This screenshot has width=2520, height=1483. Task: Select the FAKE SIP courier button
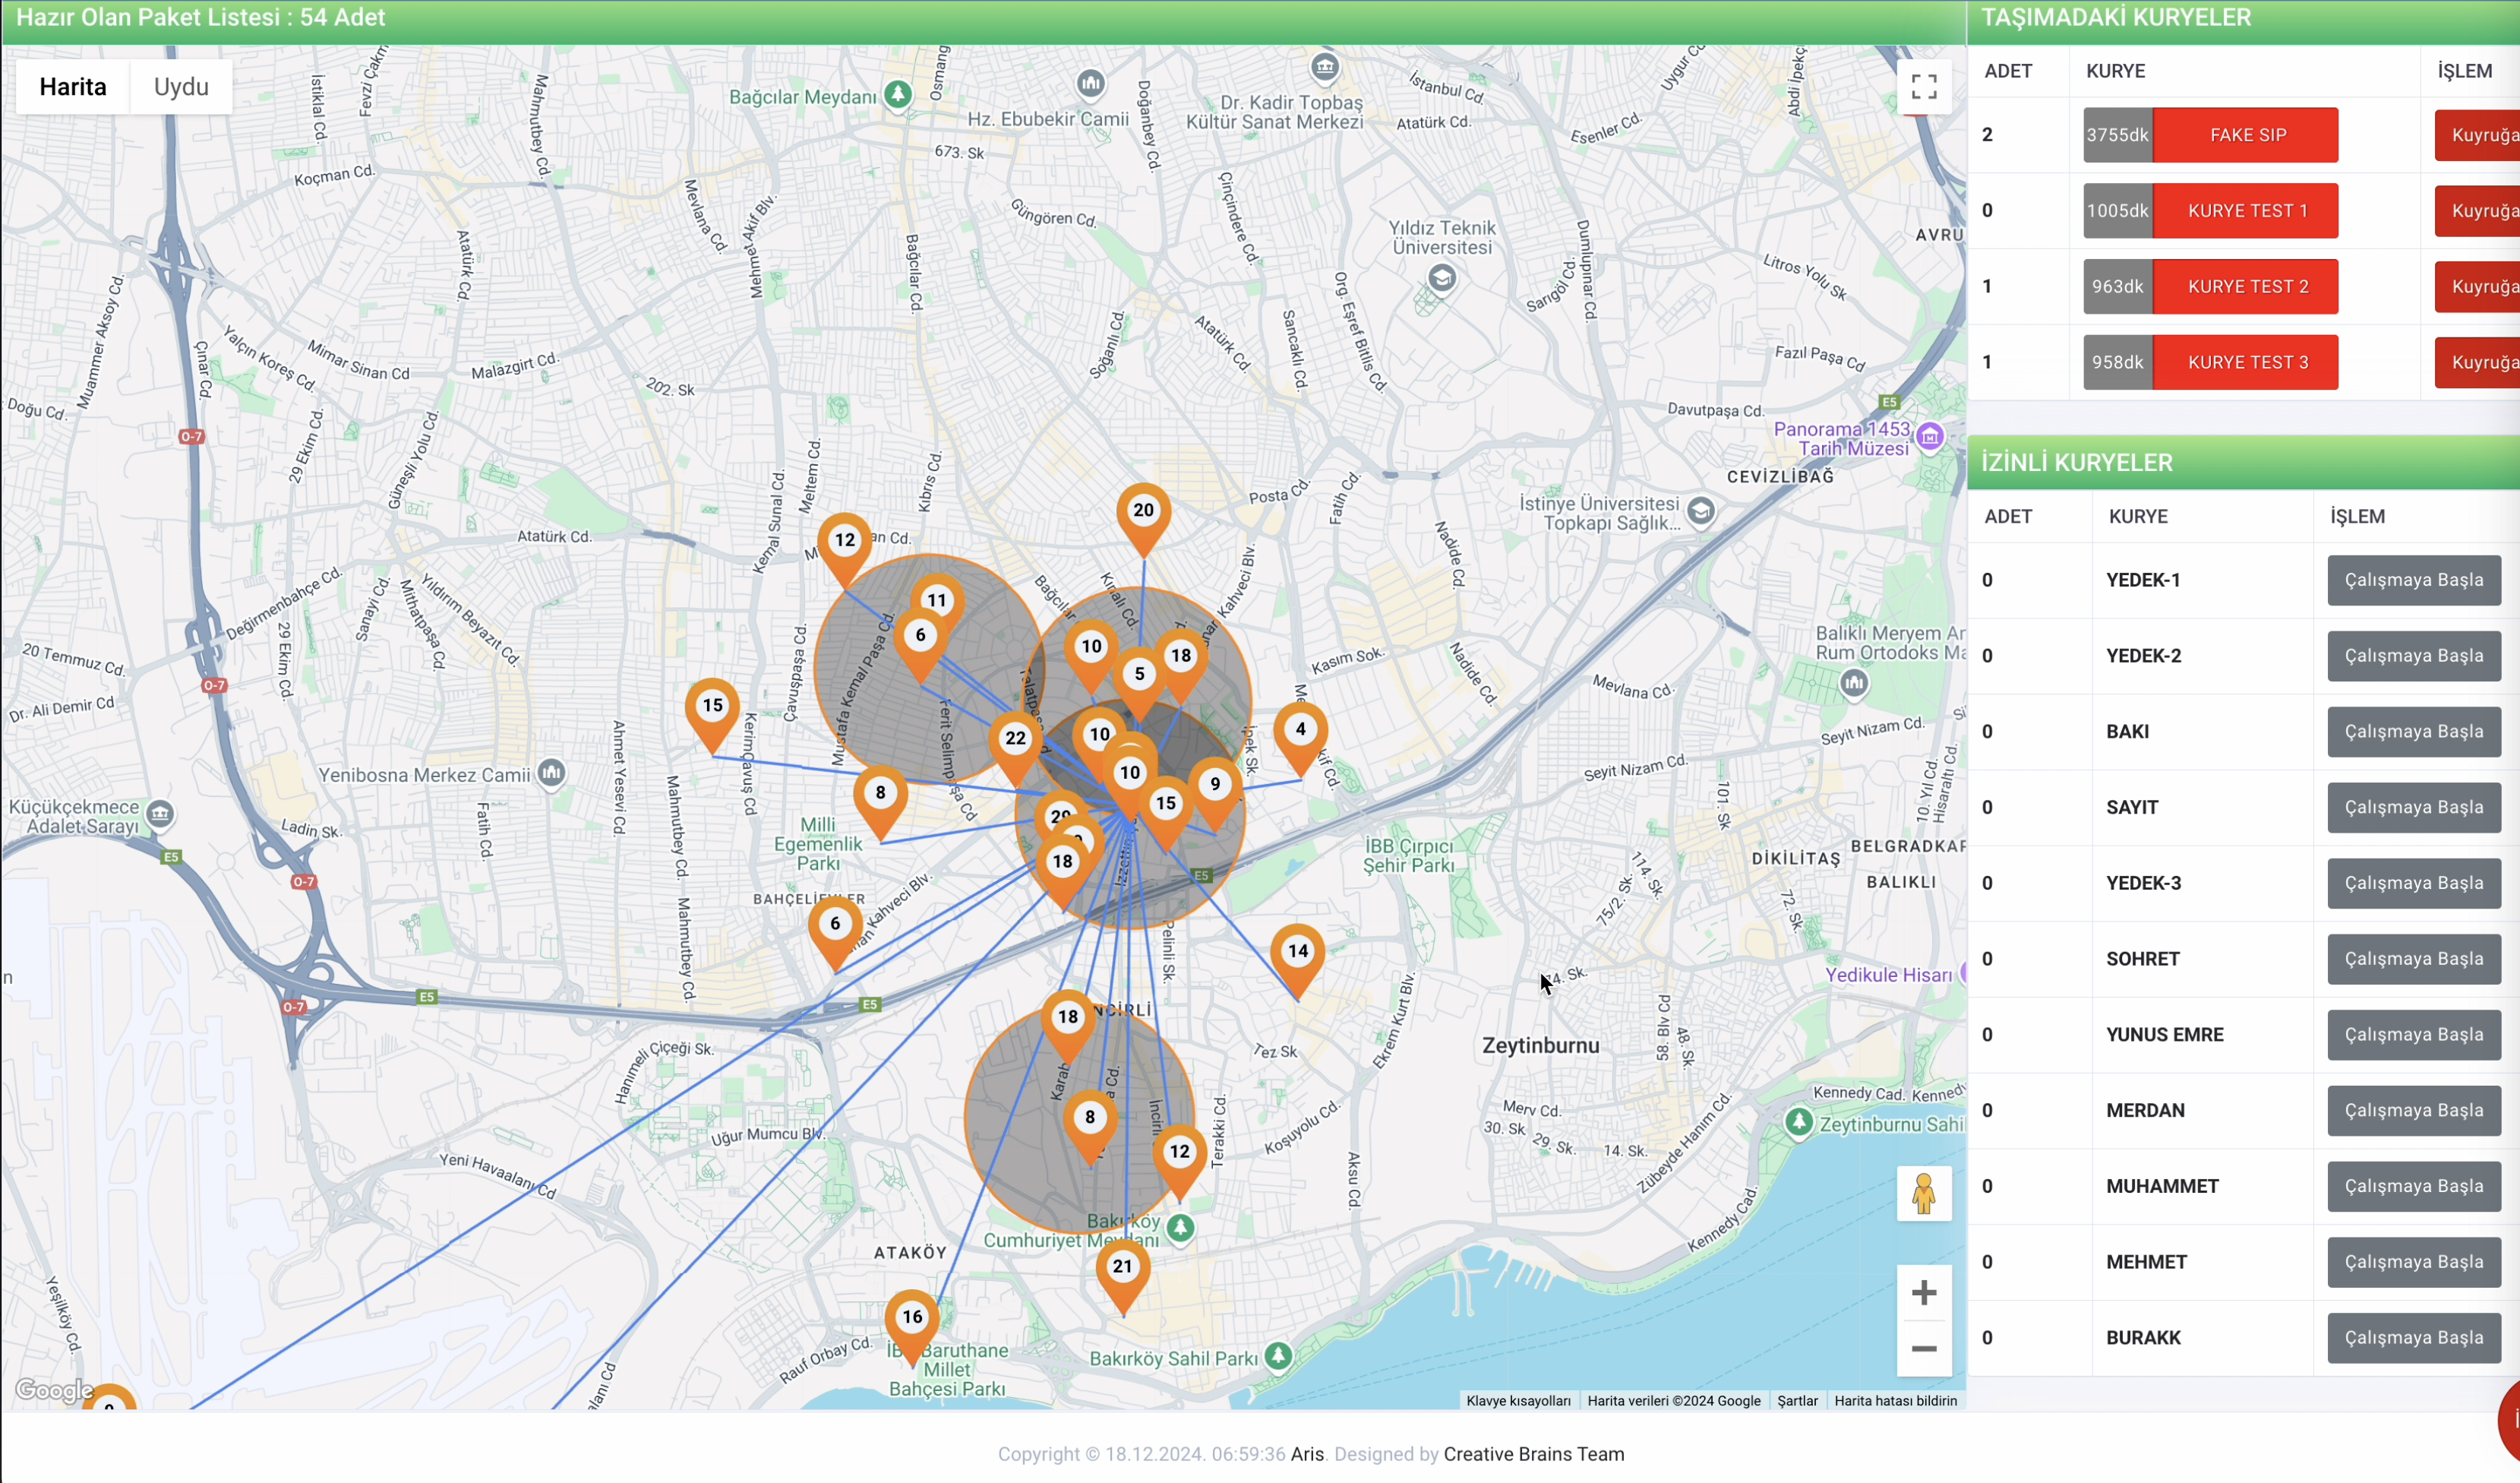2246,135
